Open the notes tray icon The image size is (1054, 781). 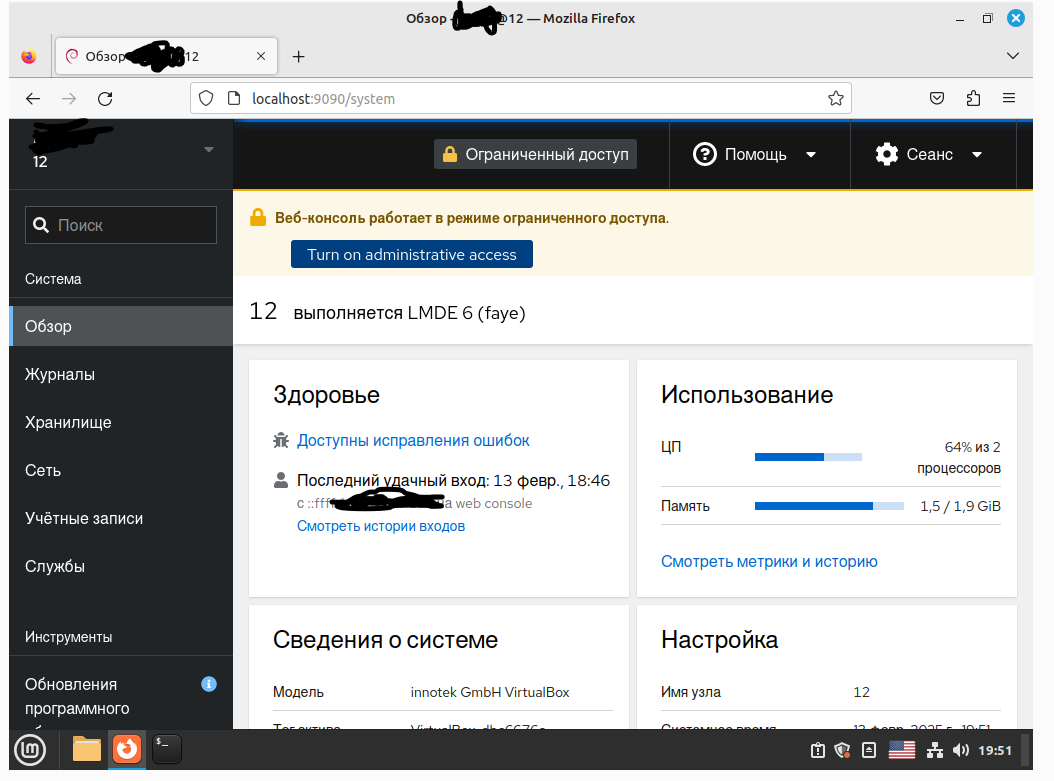click(x=868, y=750)
